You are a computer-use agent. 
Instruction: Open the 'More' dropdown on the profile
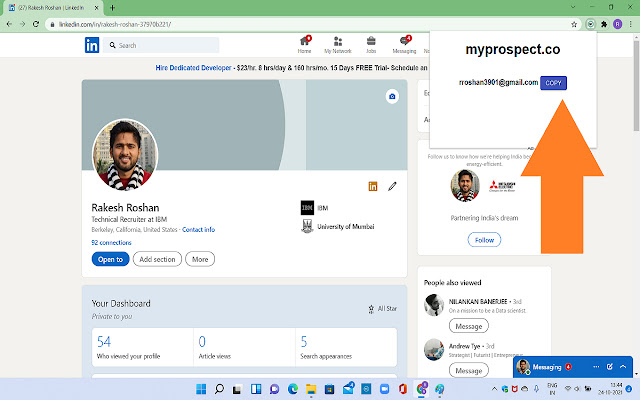coord(200,259)
